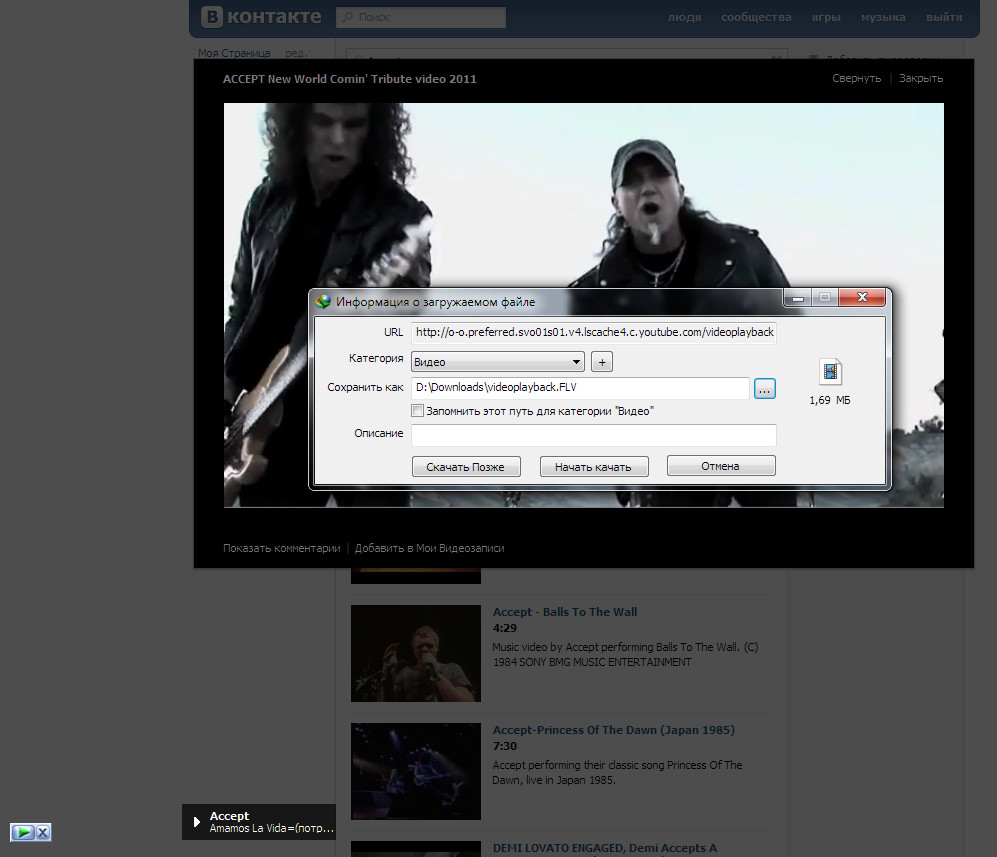Click the Скачать Позже button
This screenshot has width=997, height=857.
point(466,467)
